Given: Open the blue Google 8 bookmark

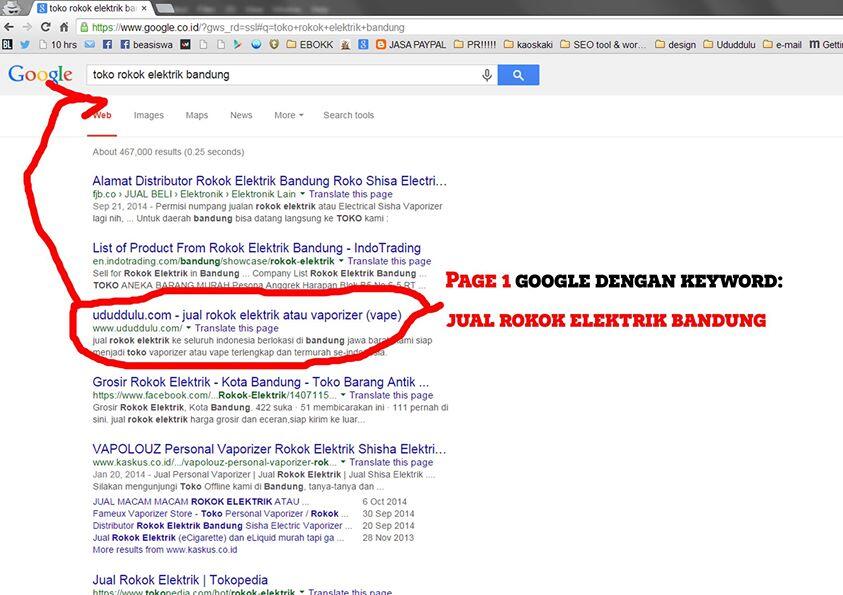Looking at the screenshot, I should pos(363,45).
